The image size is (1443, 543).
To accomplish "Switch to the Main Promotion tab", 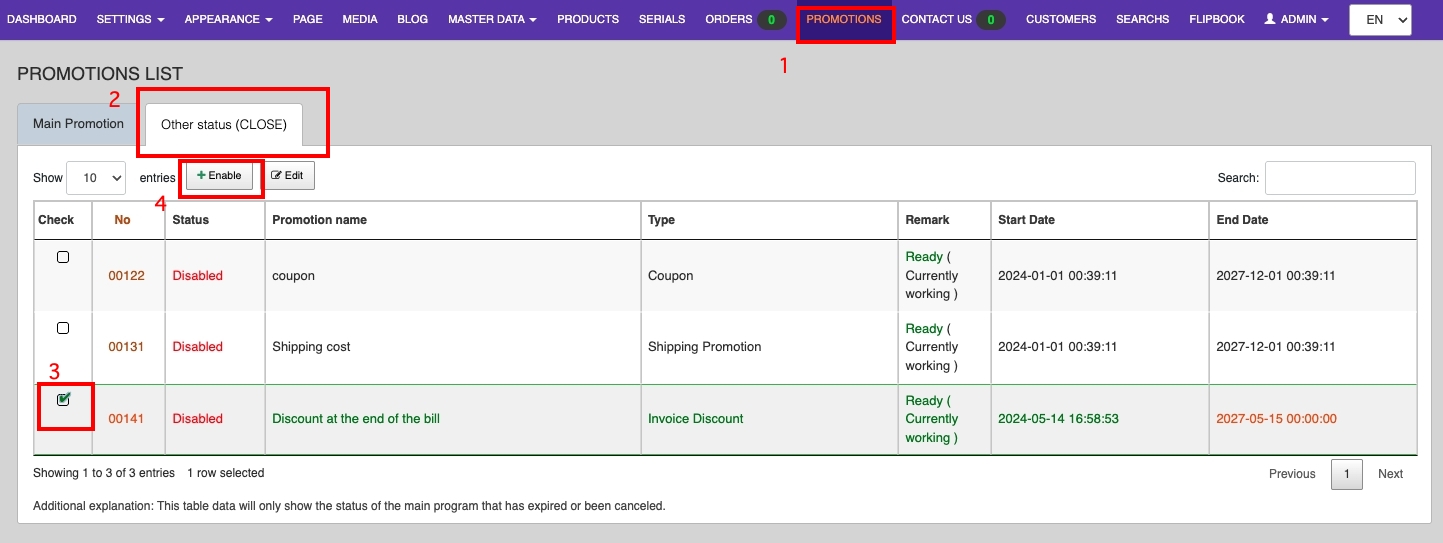I will 78,124.
